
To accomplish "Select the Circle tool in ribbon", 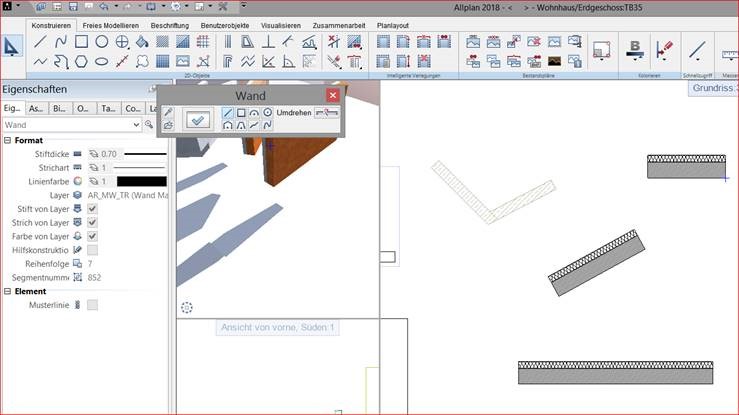I will pos(102,42).
